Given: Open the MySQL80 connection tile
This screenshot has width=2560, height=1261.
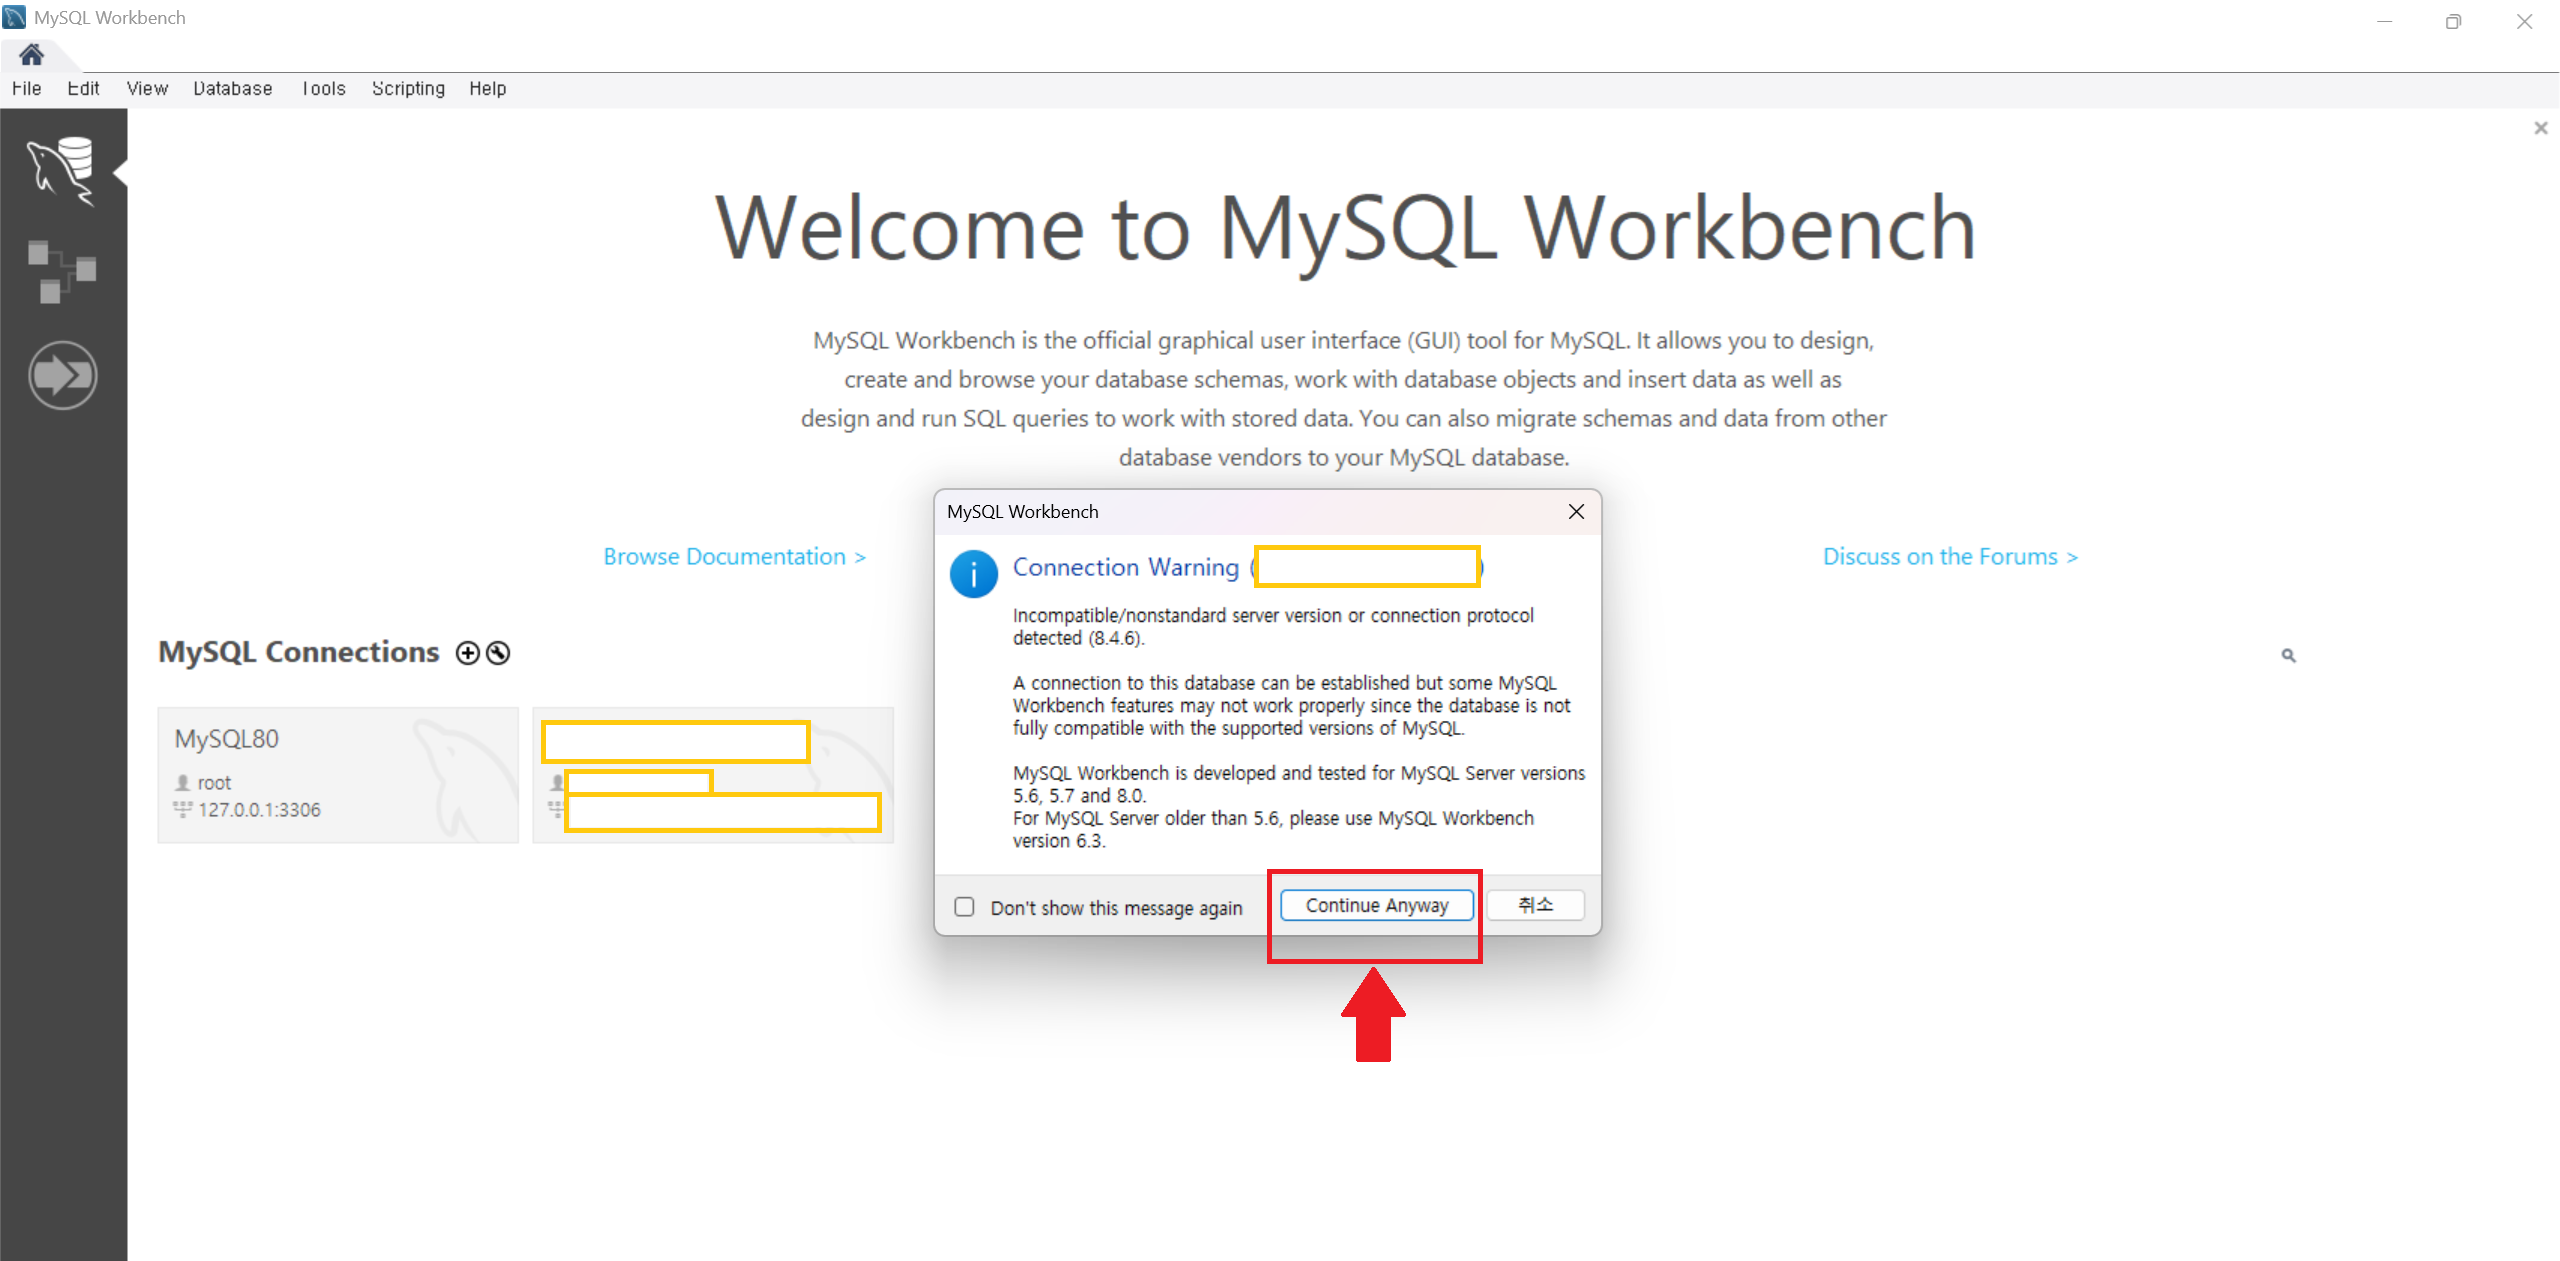Looking at the screenshot, I should click(x=338, y=775).
